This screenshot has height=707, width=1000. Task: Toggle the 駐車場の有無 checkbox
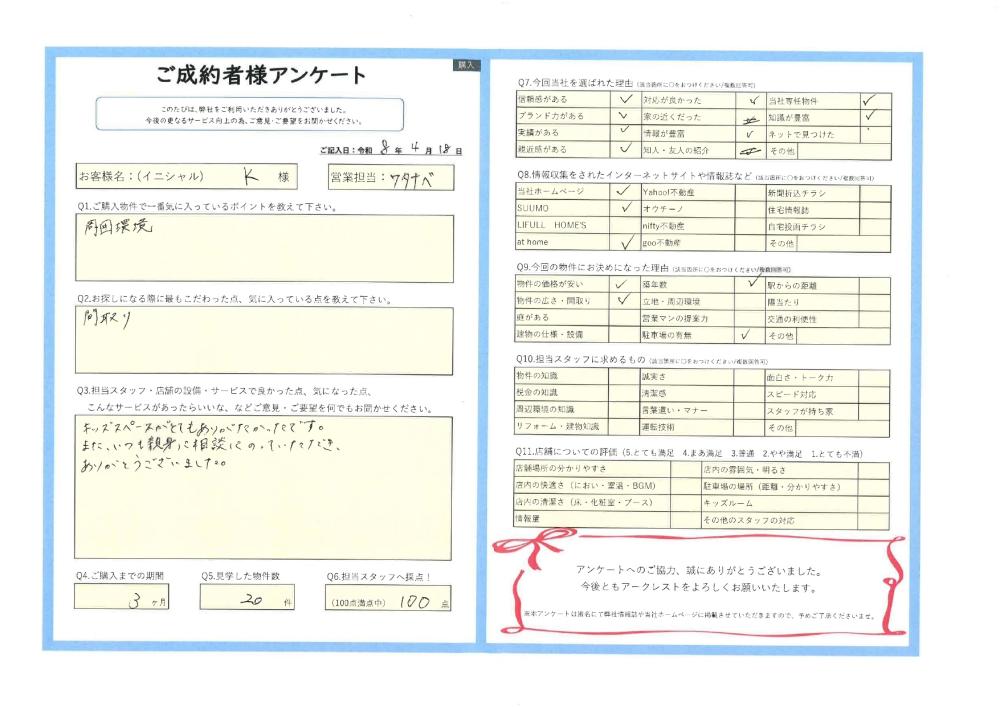pos(749,335)
